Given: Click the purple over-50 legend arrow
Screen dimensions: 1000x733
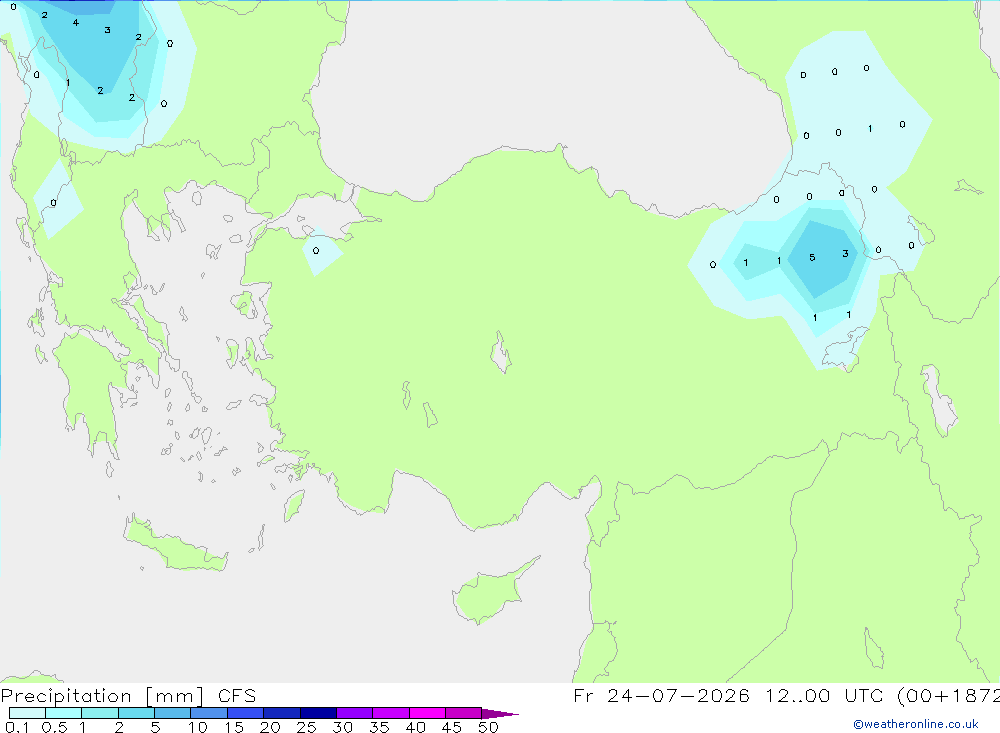Looking at the screenshot, I should click(499, 714).
